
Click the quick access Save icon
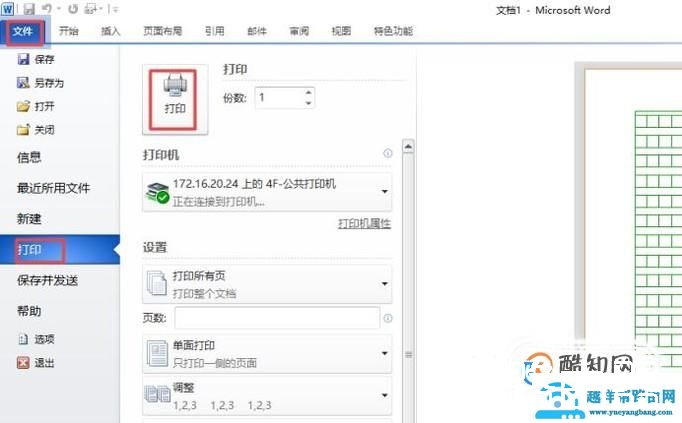[x=29, y=9]
